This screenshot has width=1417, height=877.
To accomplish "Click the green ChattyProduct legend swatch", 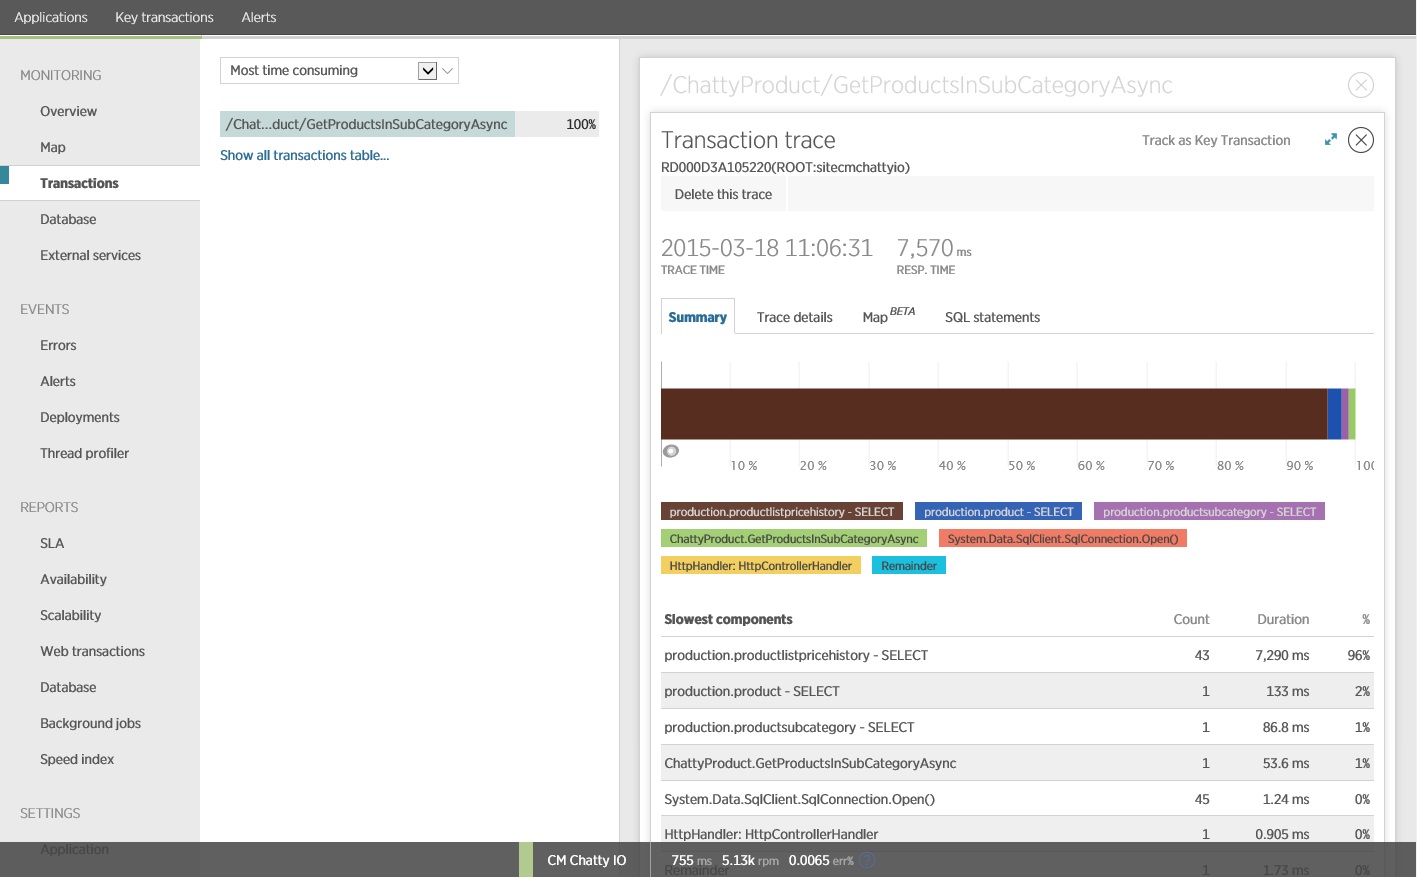I will [x=794, y=538].
